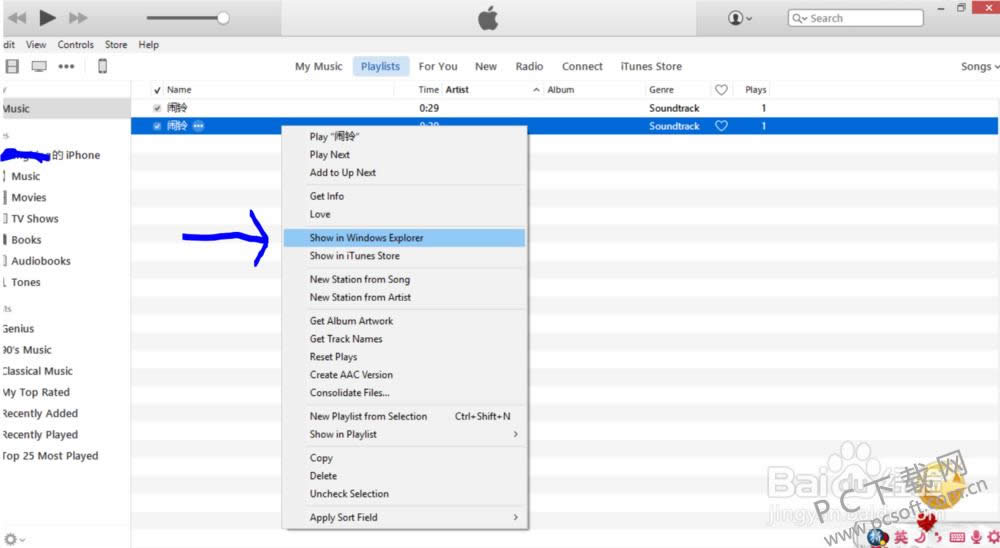
Task: Click the ellipsis button next to the selected song
Action: point(198,126)
